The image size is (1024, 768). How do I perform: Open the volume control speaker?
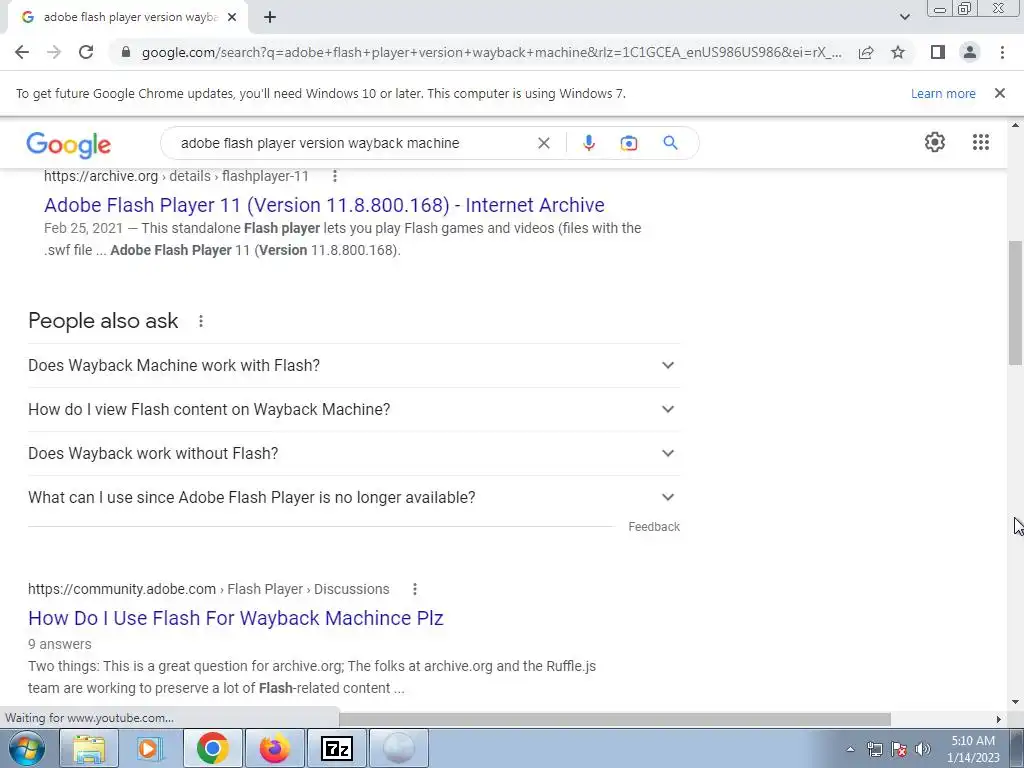tap(923, 749)
